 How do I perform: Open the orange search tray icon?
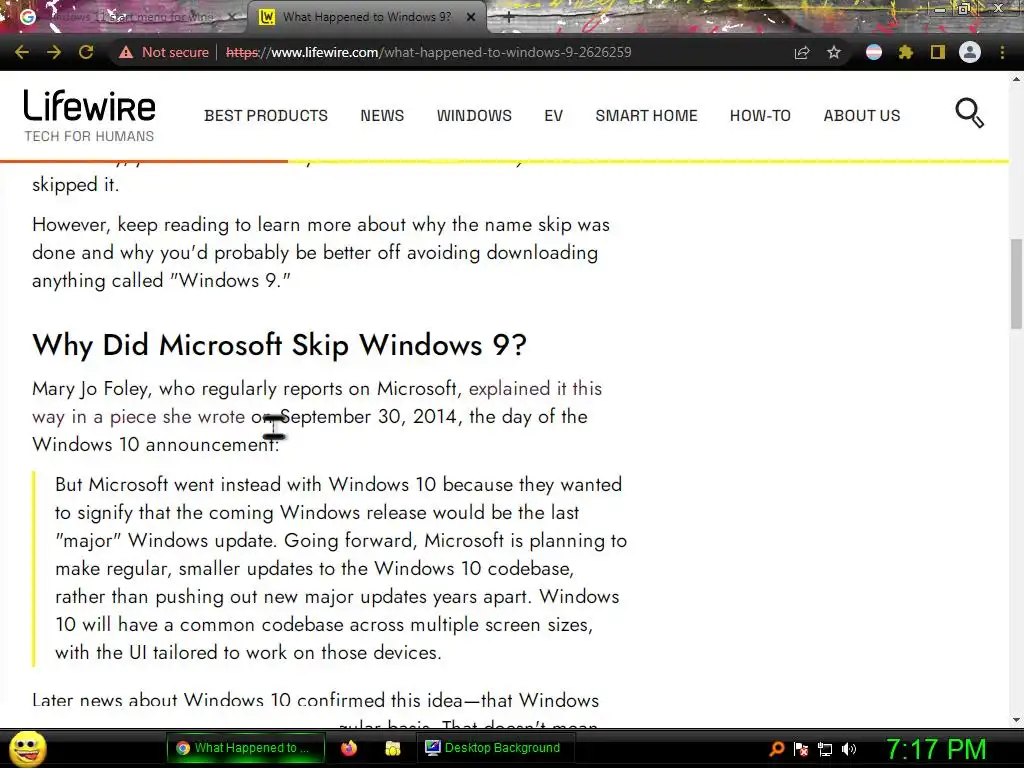[776, 749]
